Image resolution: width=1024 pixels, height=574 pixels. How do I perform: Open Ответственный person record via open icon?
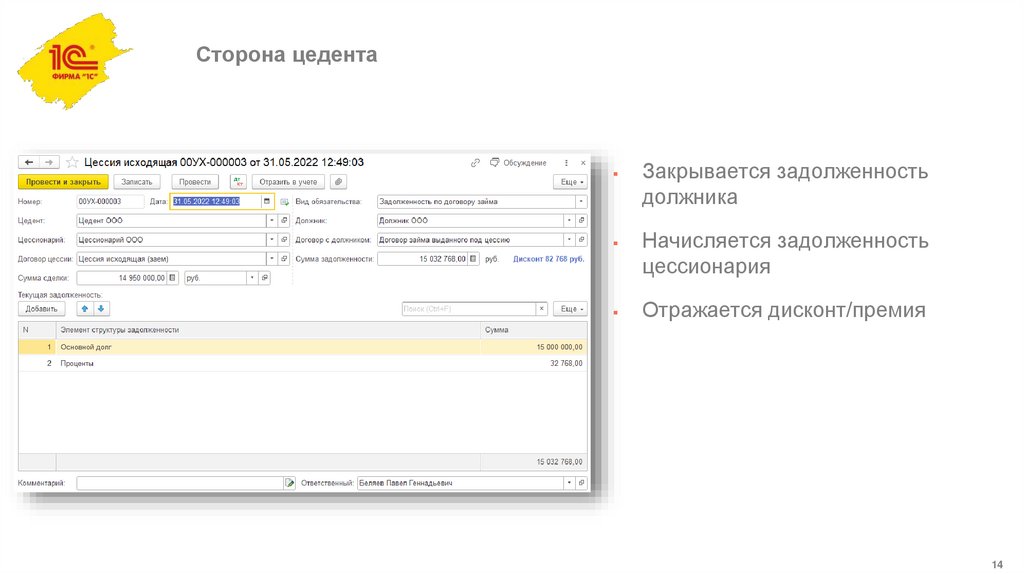(581, 483)
